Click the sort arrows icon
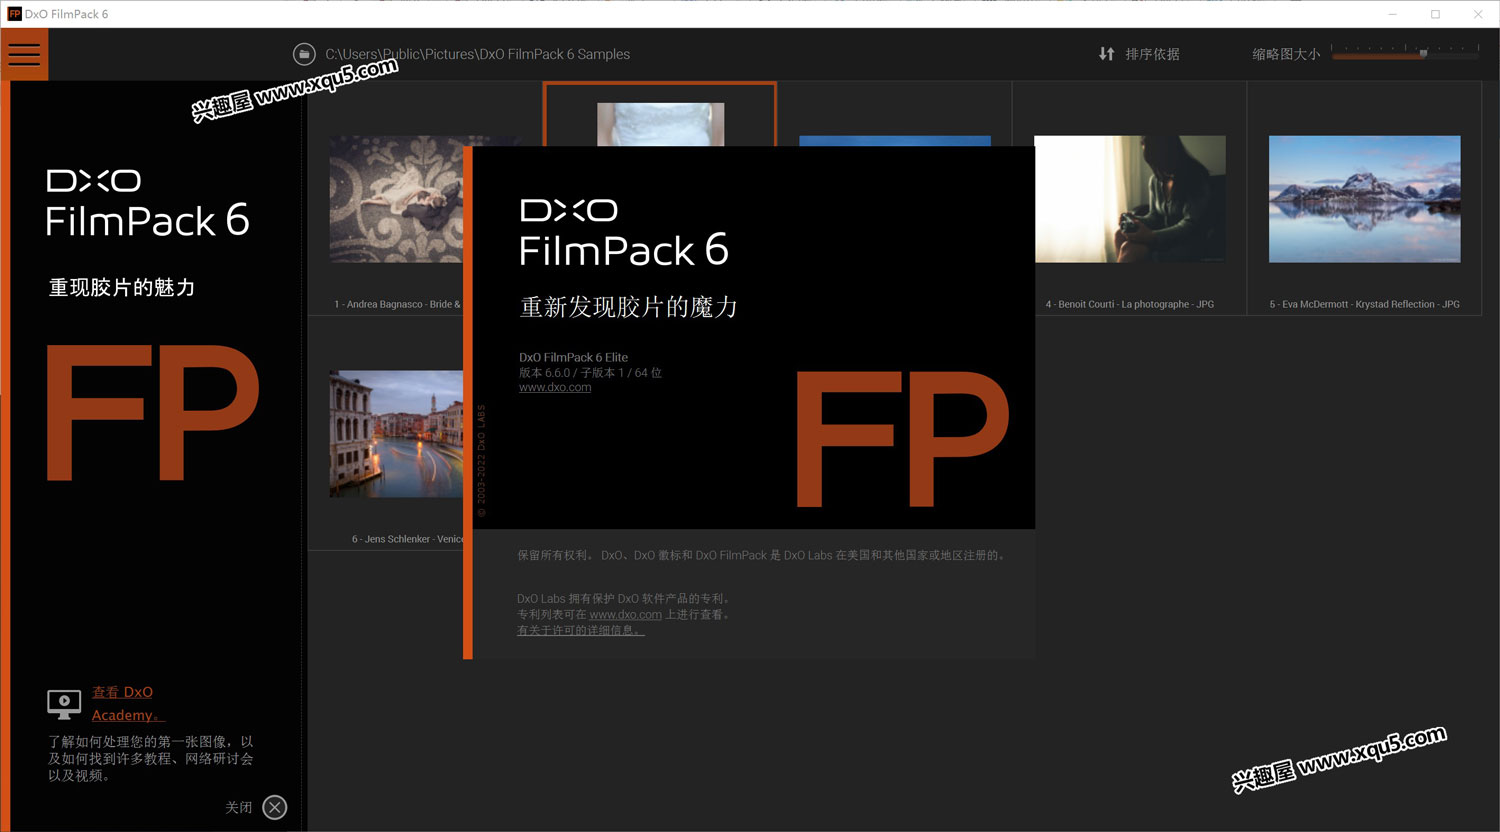Screen dimensions: 1500x832 pyautogui.click(x=1106, y=54)
